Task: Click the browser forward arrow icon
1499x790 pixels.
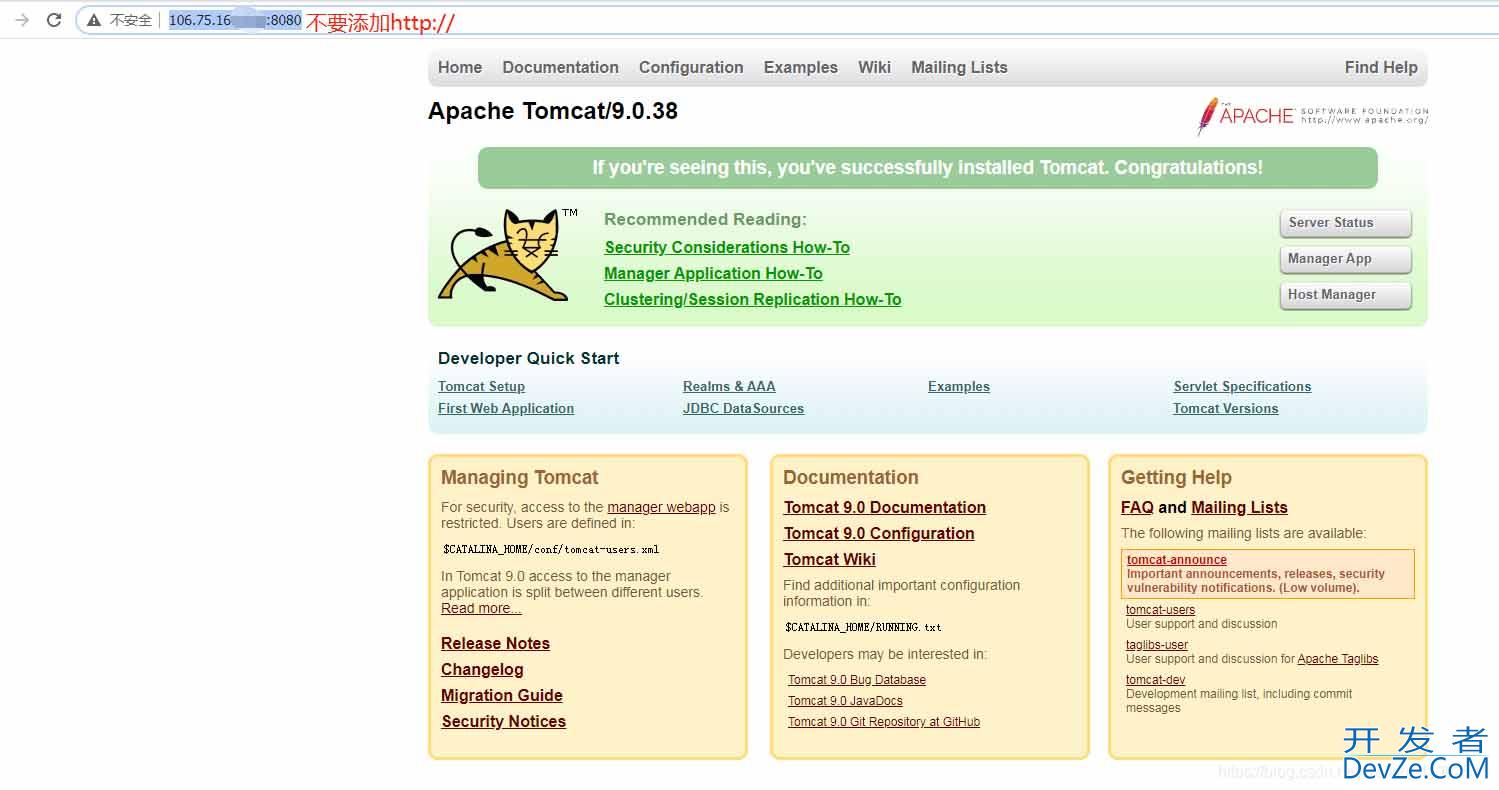Action: 22,20
